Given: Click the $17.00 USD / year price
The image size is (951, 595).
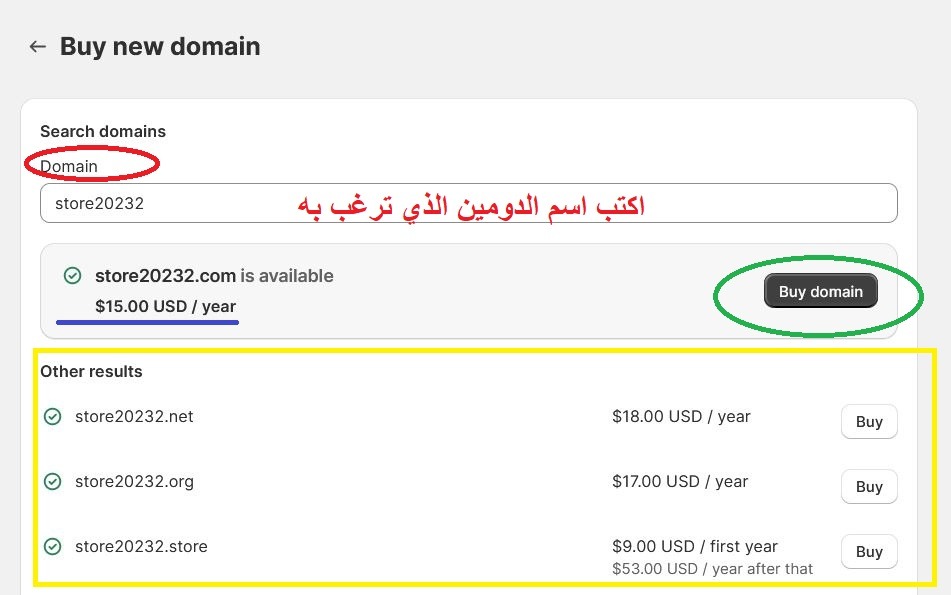Looking at the screenshot, I should tap(680, 482).
